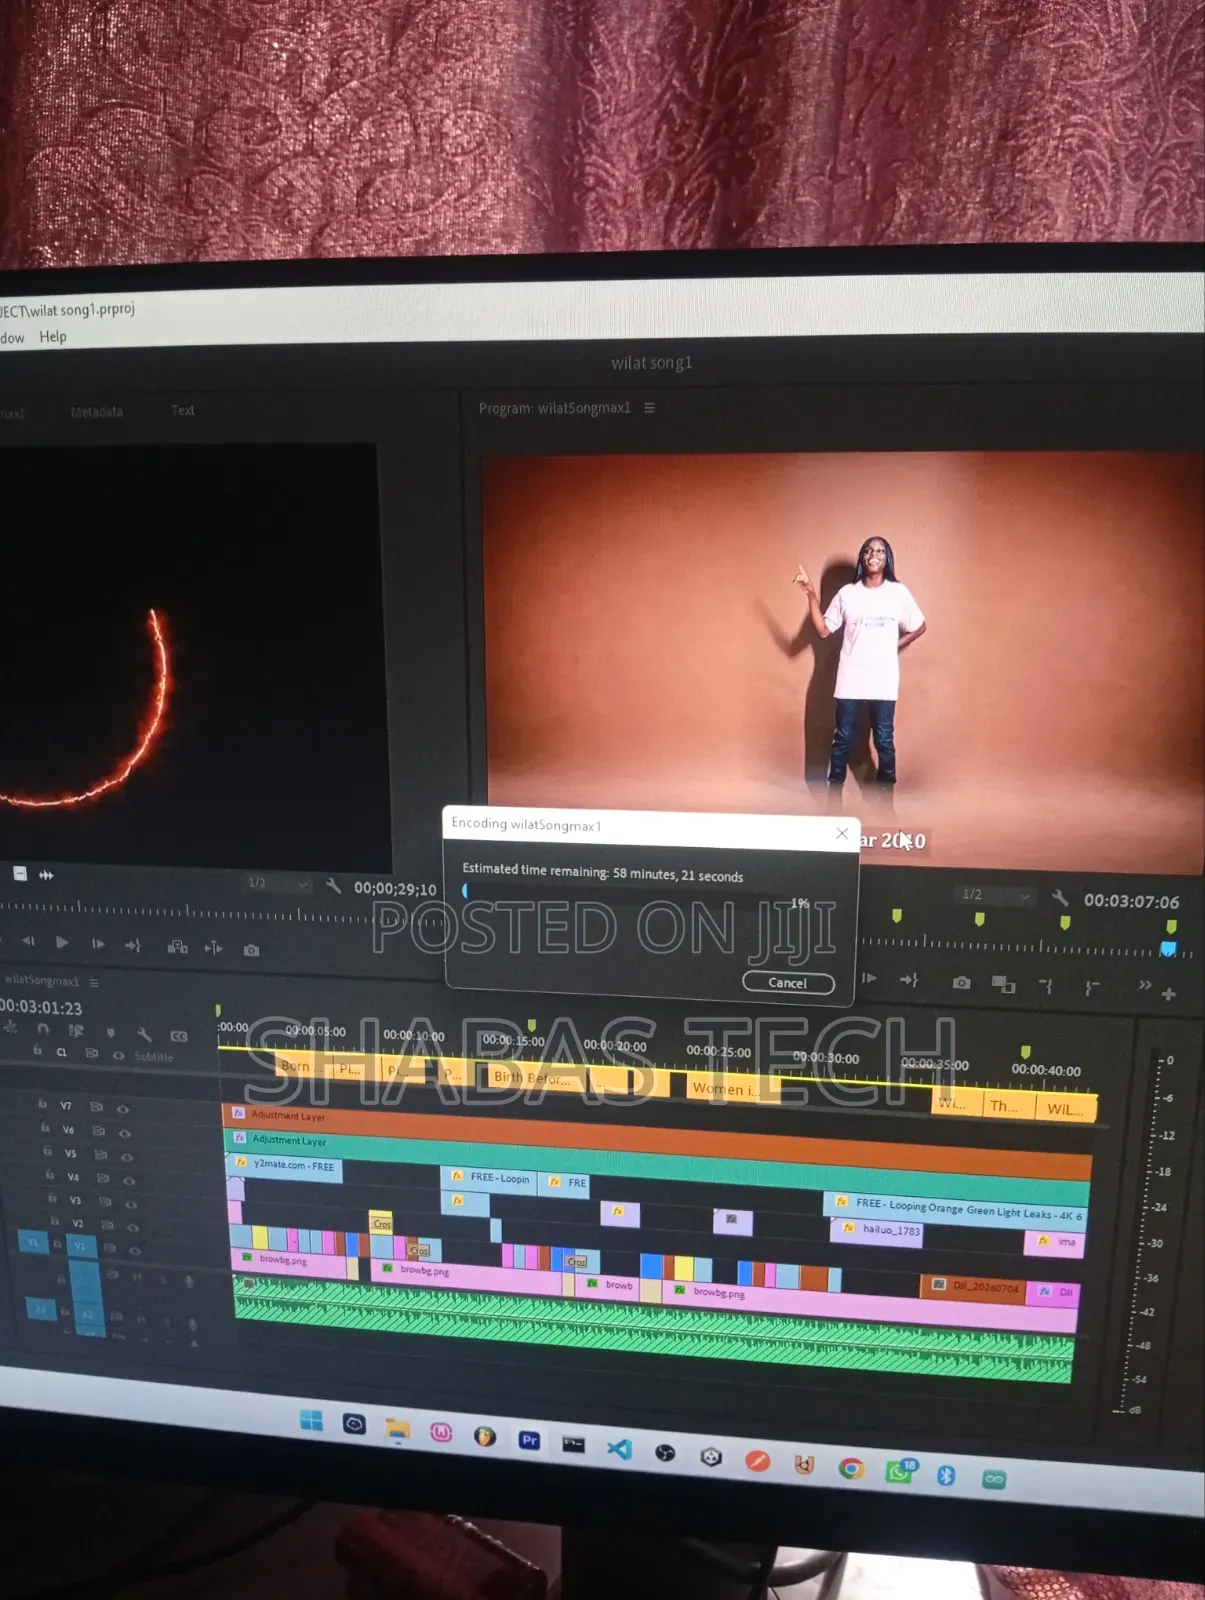The image size is (1205, 1600).
Task: Open the wilatSongmax1 timeline panel menu
Action: 94,982
